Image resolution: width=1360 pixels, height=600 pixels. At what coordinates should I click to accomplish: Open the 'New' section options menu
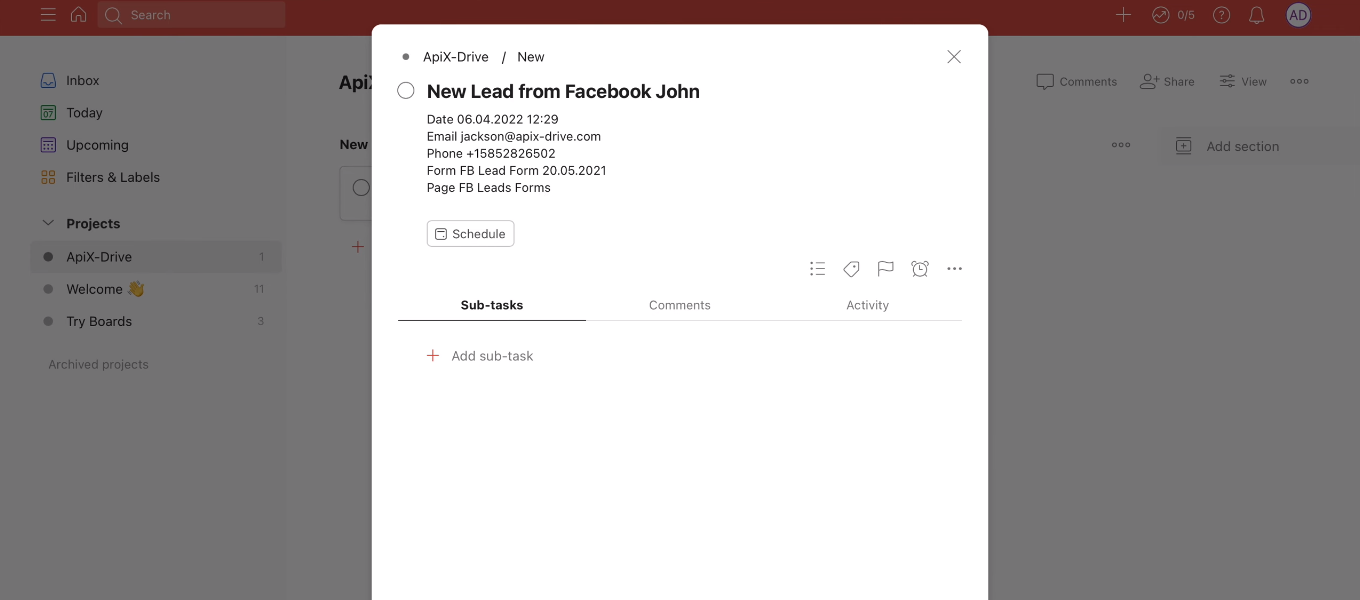pos(1121,144)
